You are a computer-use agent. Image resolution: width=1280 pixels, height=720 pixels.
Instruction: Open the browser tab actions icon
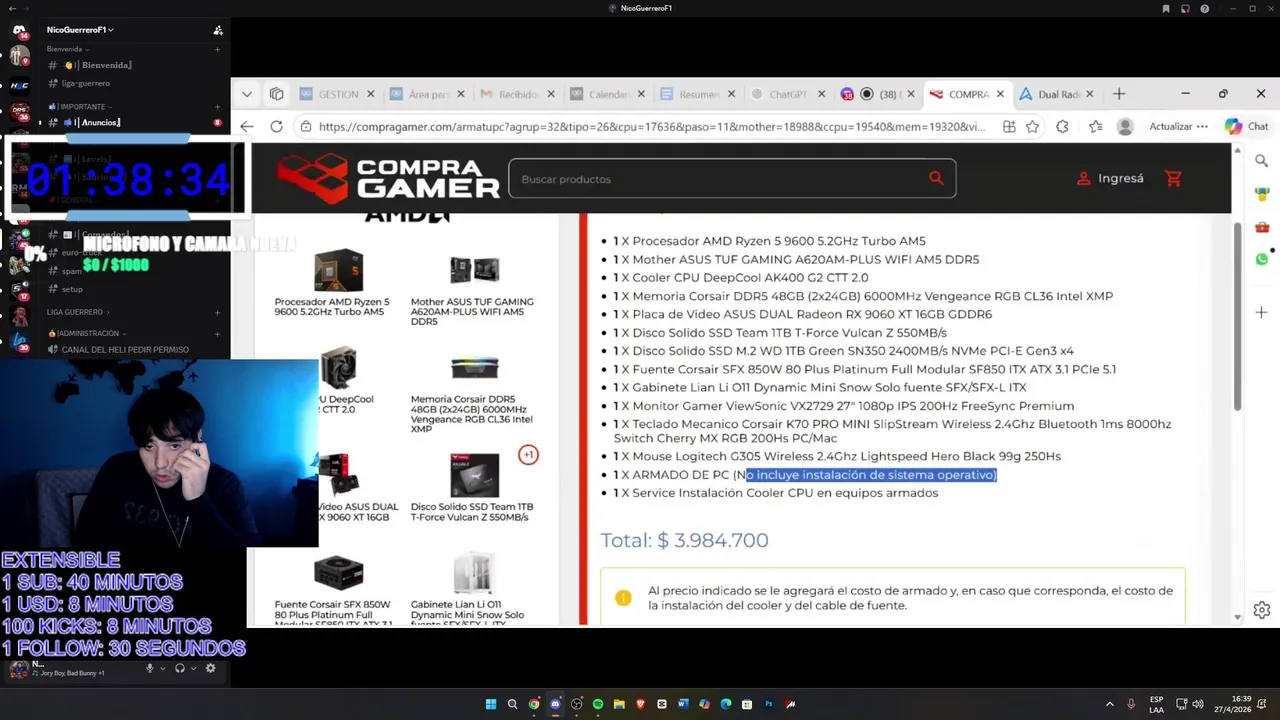click(x=276, y=94)
